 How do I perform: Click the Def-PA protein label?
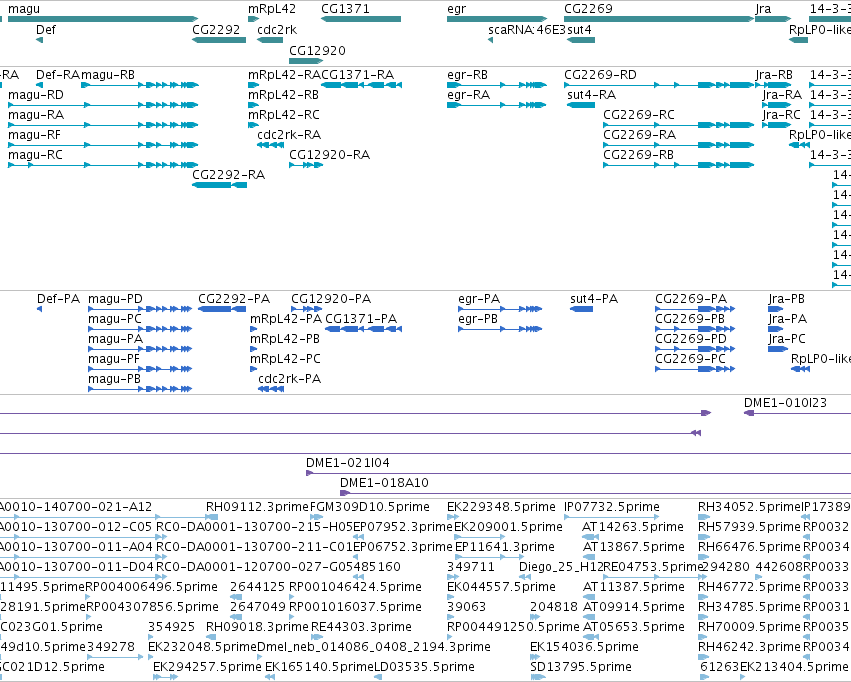(58, 299)
